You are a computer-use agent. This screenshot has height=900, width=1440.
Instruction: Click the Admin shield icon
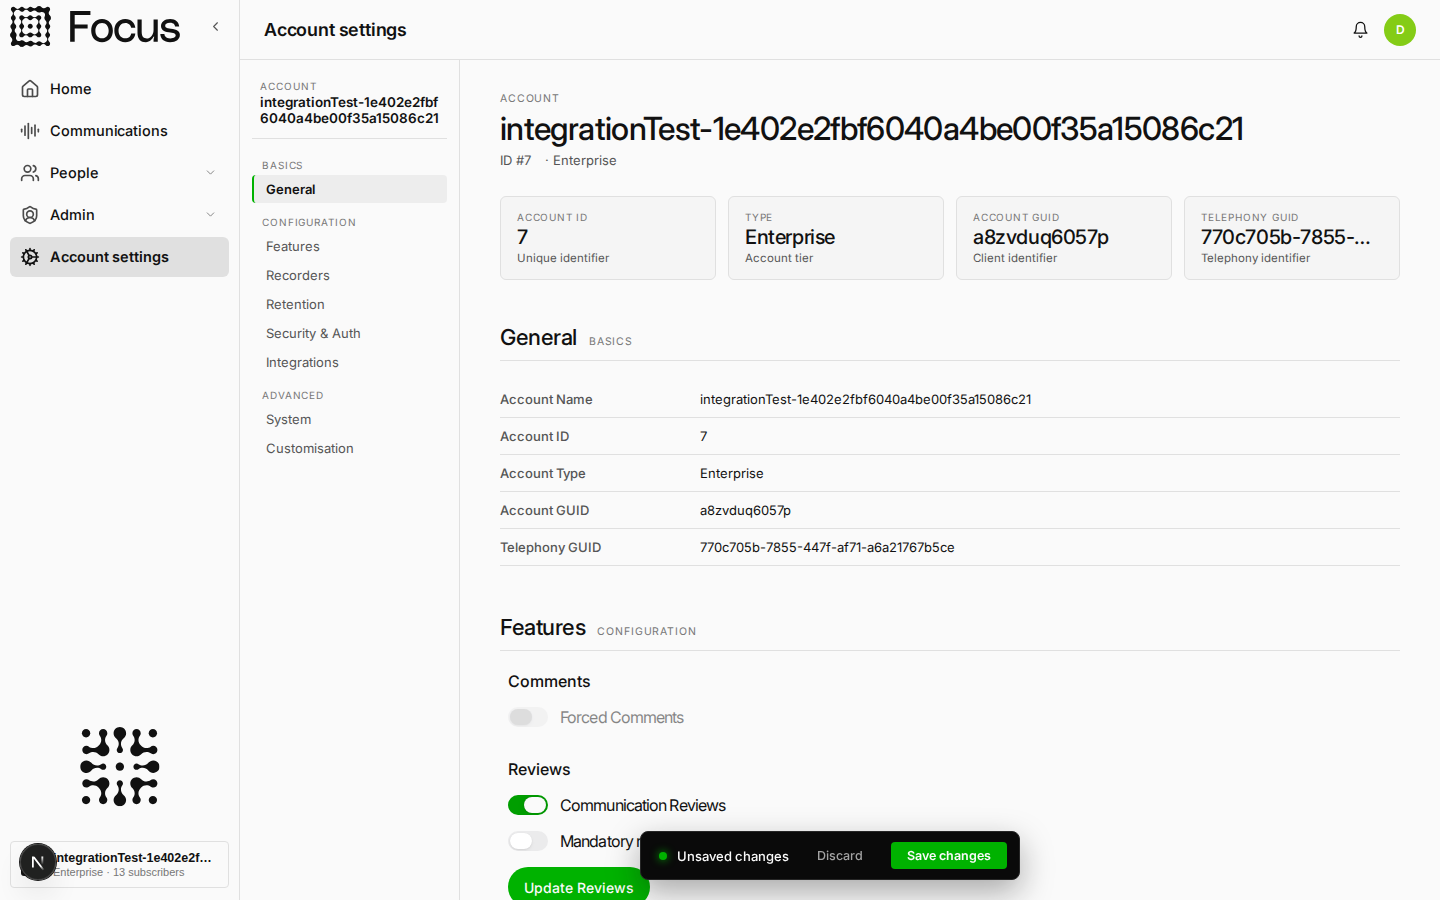(x=30, y=215)
